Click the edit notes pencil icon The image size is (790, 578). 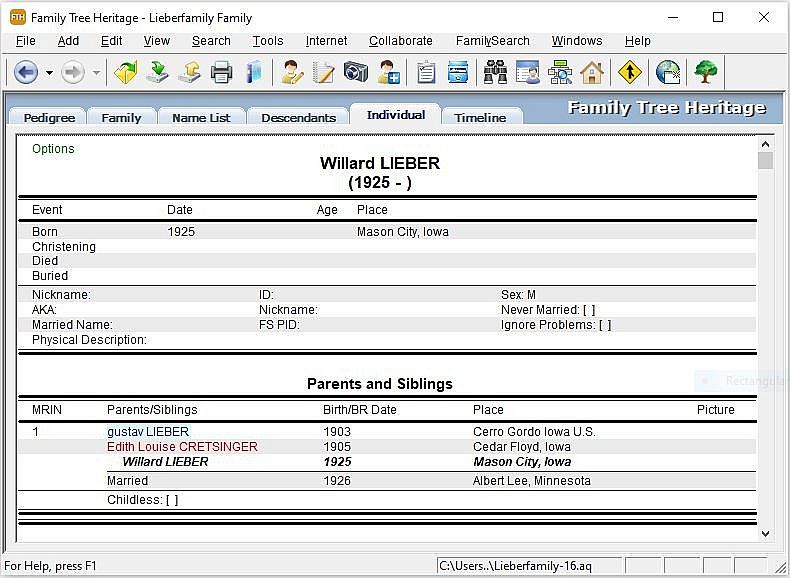click(x=324, y=72)
